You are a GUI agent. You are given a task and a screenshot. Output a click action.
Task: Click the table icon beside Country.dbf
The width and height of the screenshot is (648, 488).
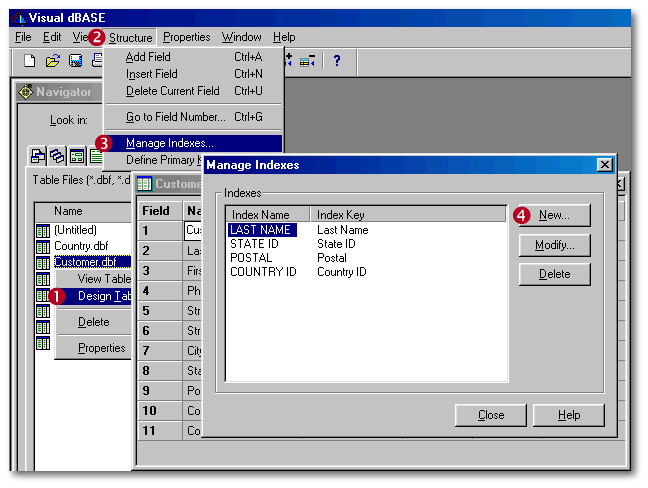[x=43, y=247]
